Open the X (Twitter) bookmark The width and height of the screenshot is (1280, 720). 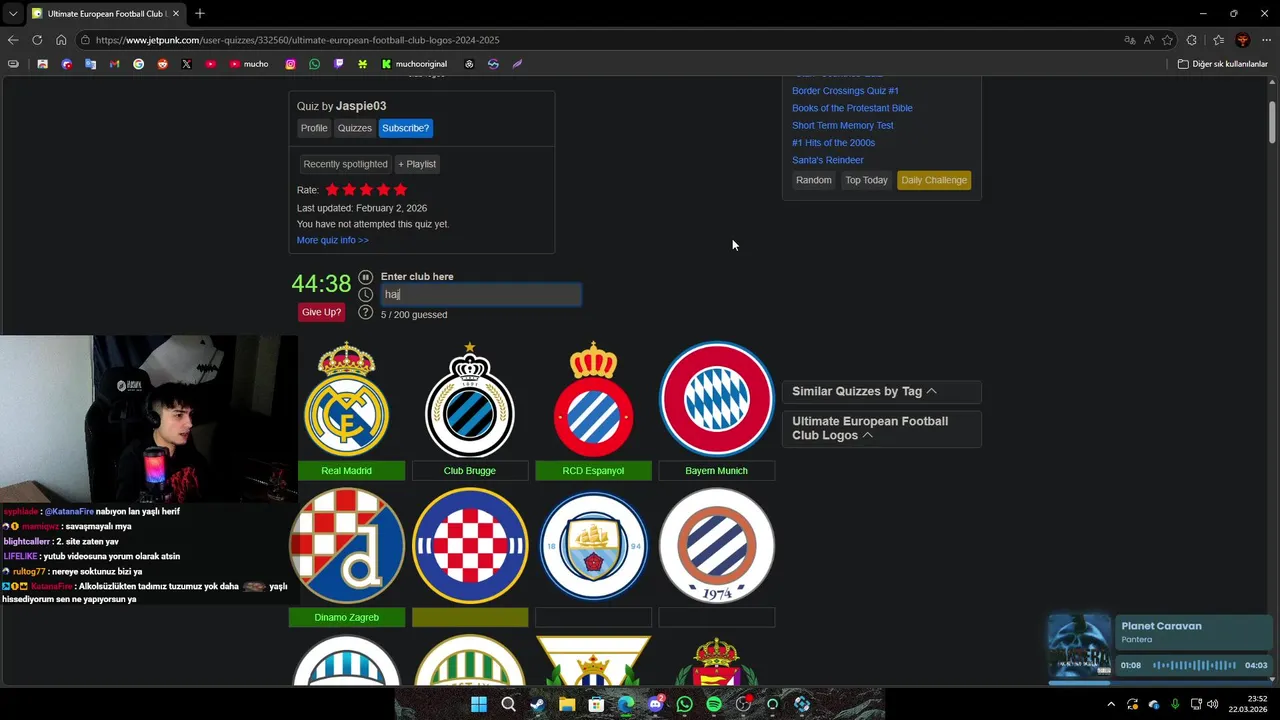(186, 64)
